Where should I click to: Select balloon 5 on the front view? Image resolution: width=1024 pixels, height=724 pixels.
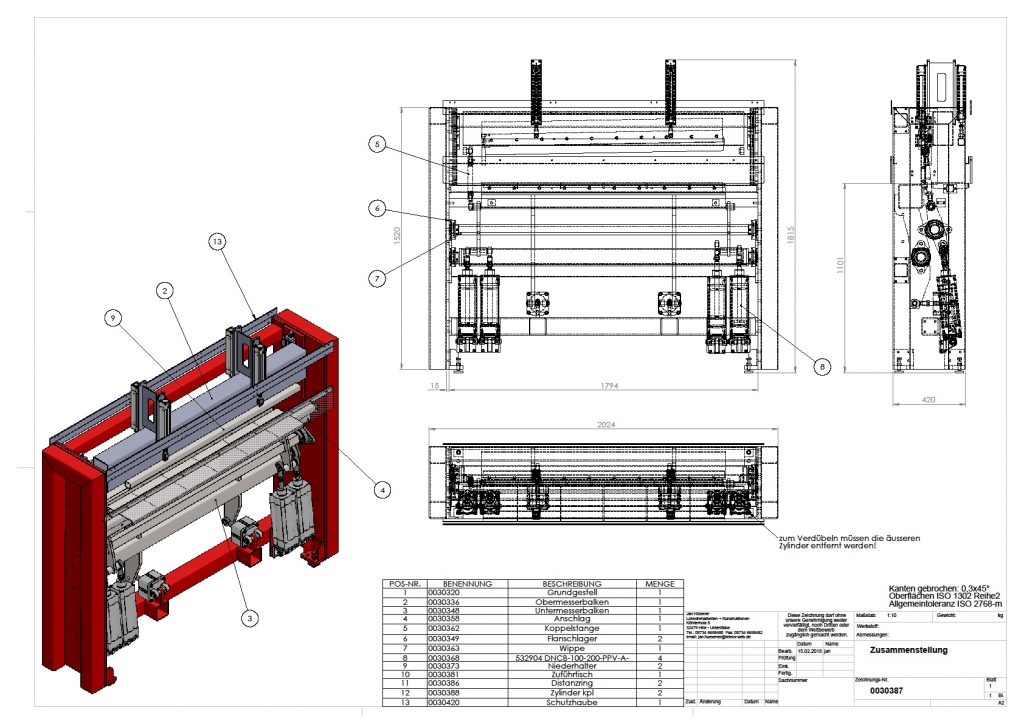tap(376, 145)
